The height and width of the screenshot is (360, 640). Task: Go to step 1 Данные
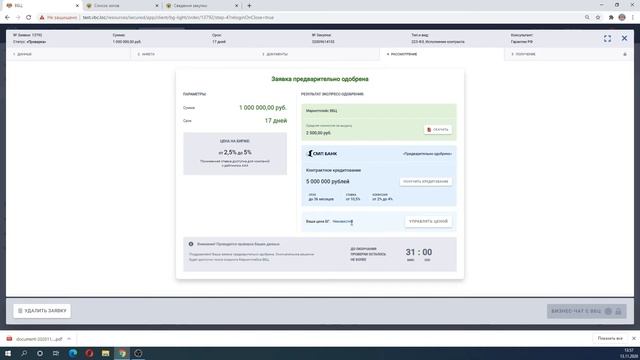[x=68, y=54]
